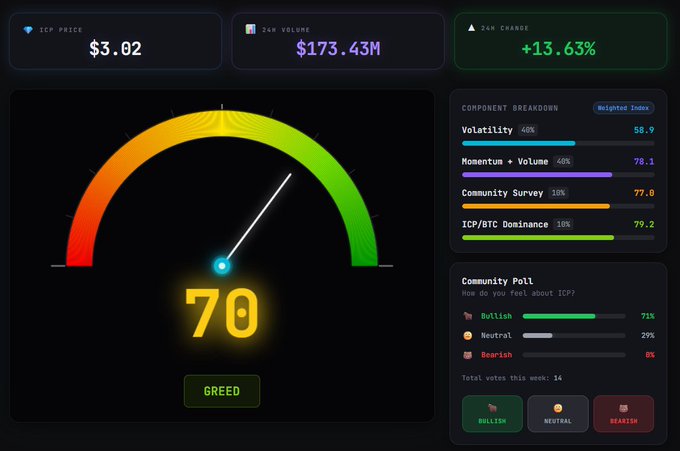Click the diamond icon beside ICP Price
Screen dimensions: 680x451
click(x=28, y=30)
